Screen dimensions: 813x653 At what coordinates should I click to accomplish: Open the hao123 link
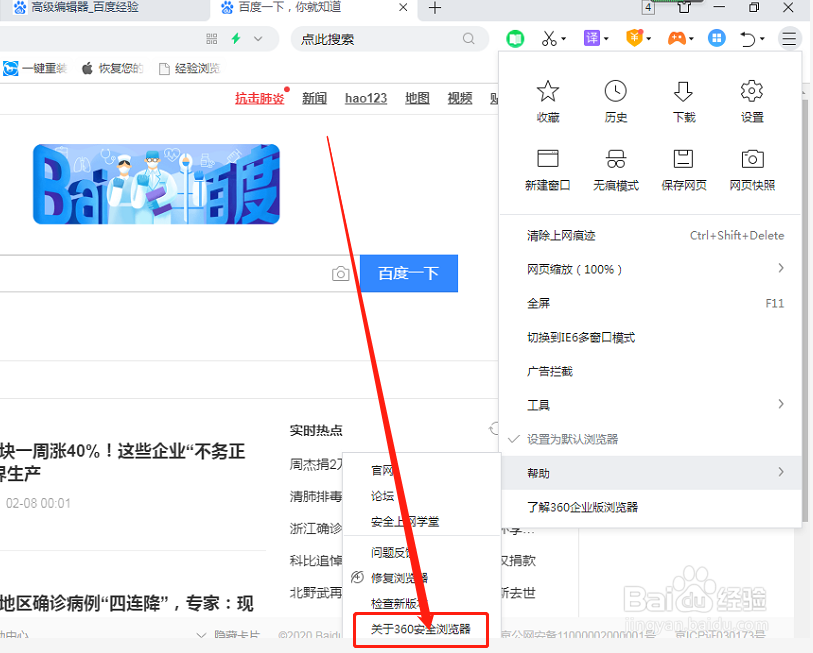pos(366,98)
